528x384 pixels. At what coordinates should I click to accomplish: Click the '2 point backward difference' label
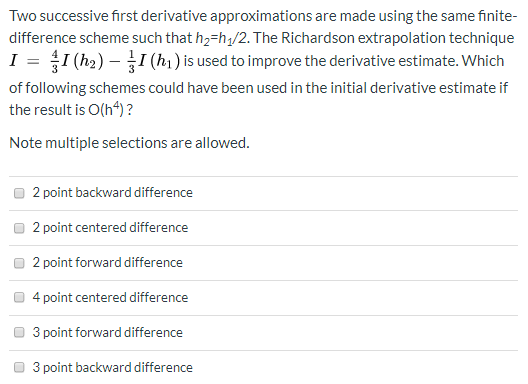pyautogui.click(x=112, y=193)
